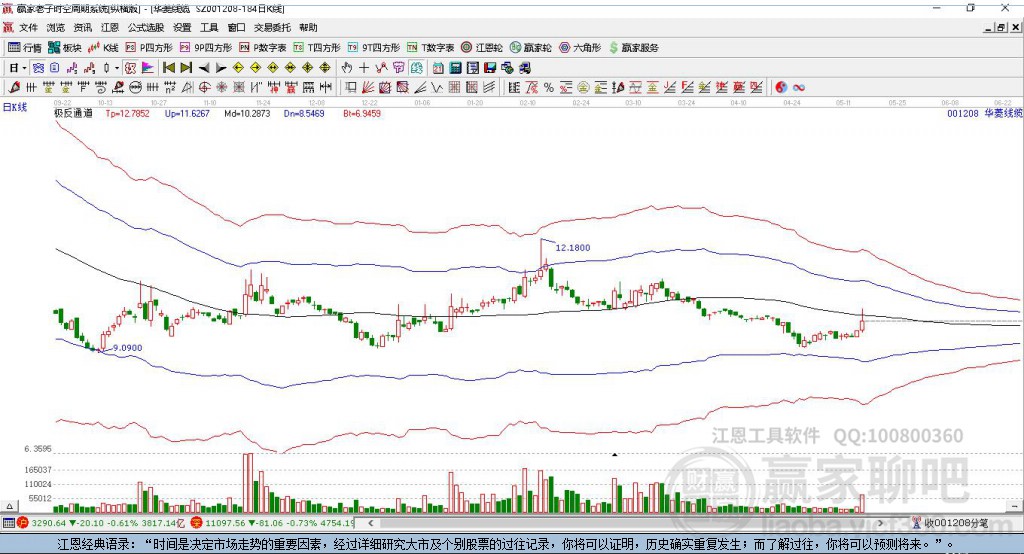The image size is (1024, 554).
Task: Open the 江恩轮 Gann wheel
Action: tap(482, 48)
